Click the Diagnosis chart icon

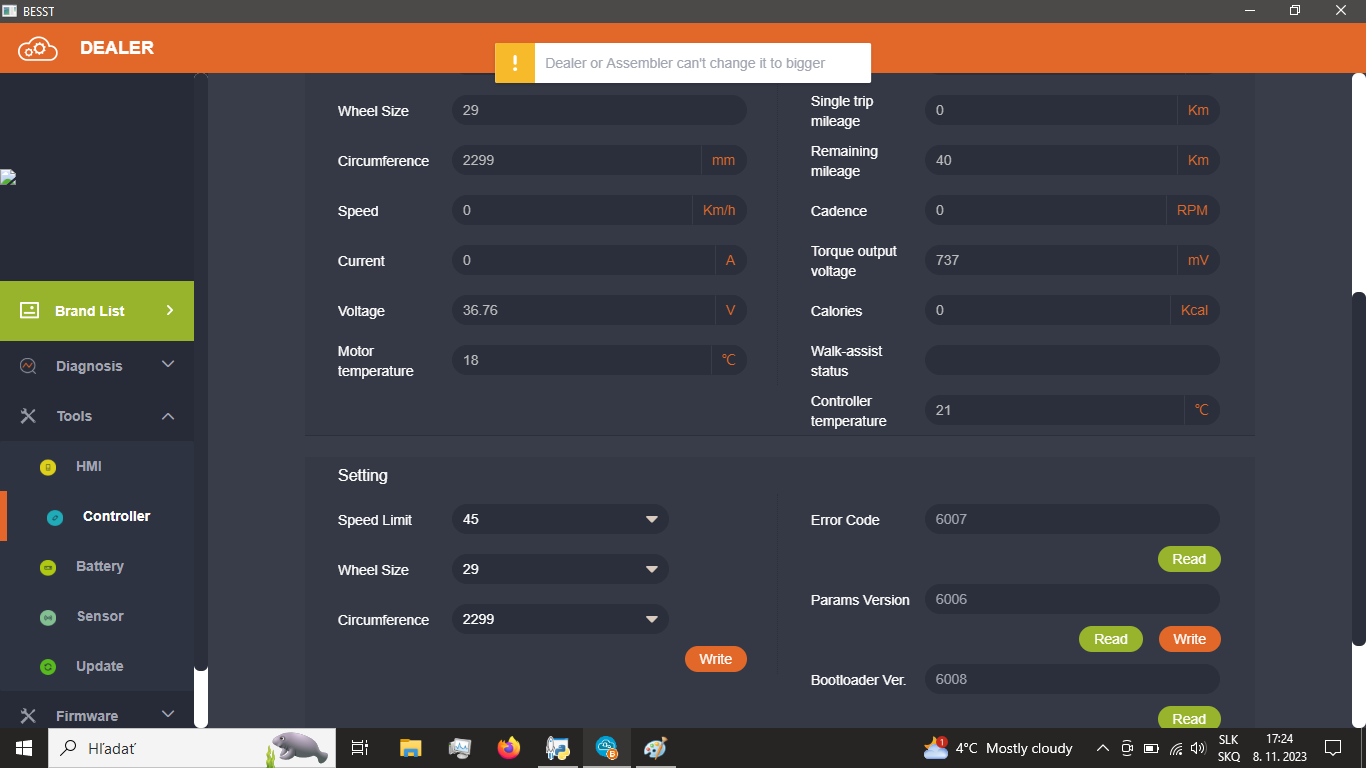[28, 366]
